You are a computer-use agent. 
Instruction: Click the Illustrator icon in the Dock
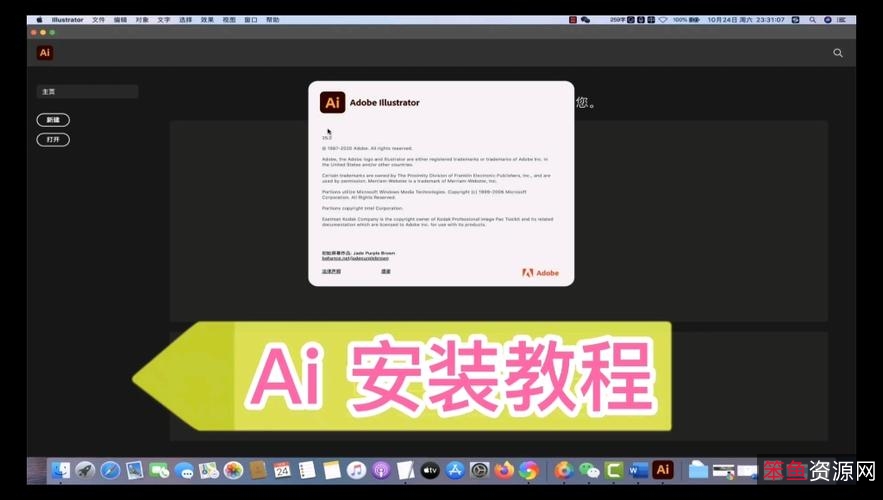coord(663,470)
